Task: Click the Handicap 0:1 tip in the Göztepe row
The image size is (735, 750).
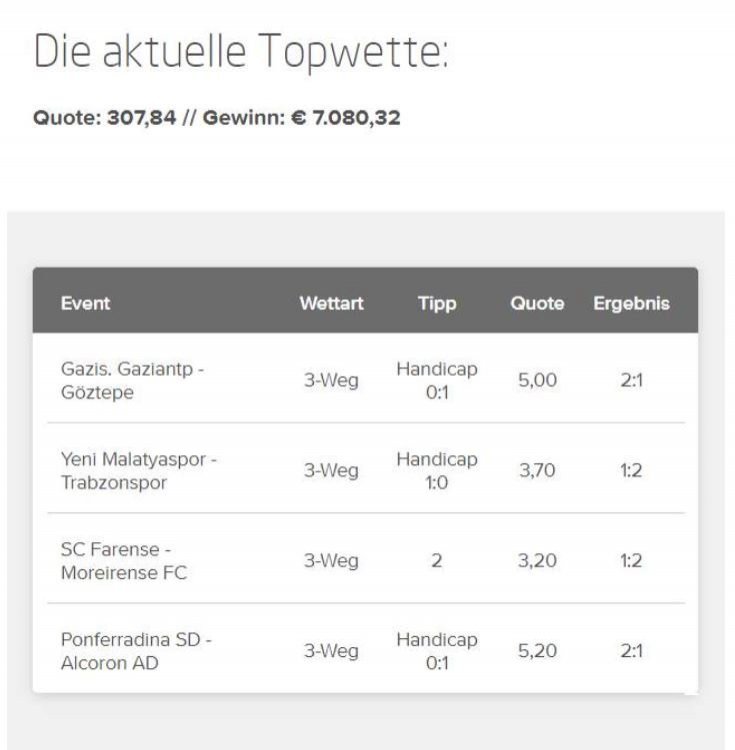Action: [x=437, y=380]
